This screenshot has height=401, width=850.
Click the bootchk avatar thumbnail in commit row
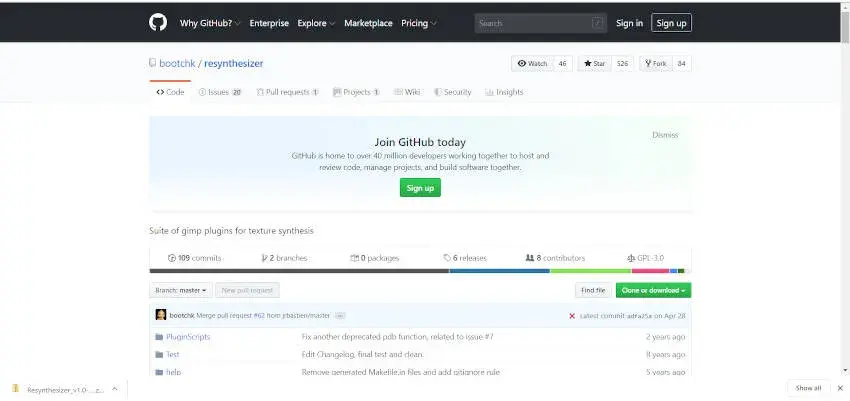click(x=160, y=315)
